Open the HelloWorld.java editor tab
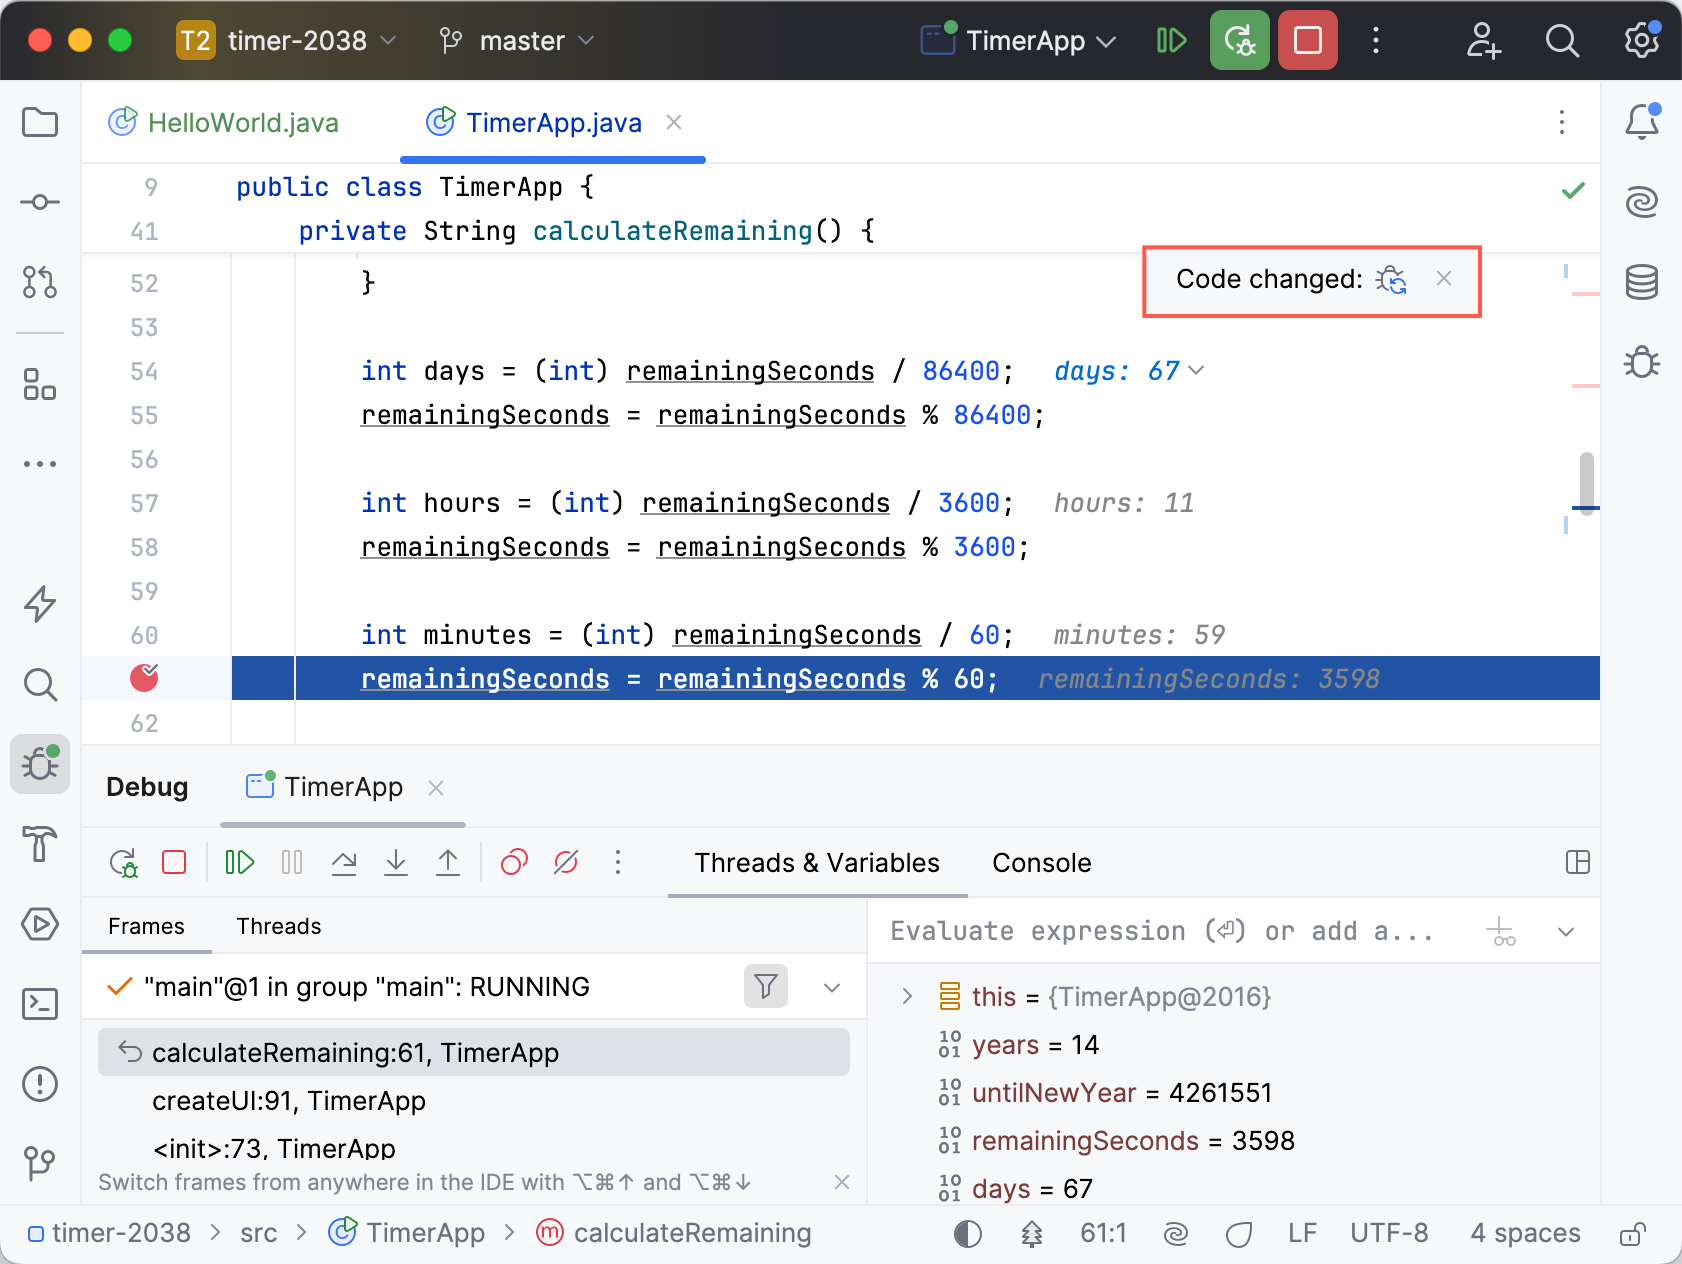The width and height of the screenshot is (1682, 1264). [x=243, y=122]
